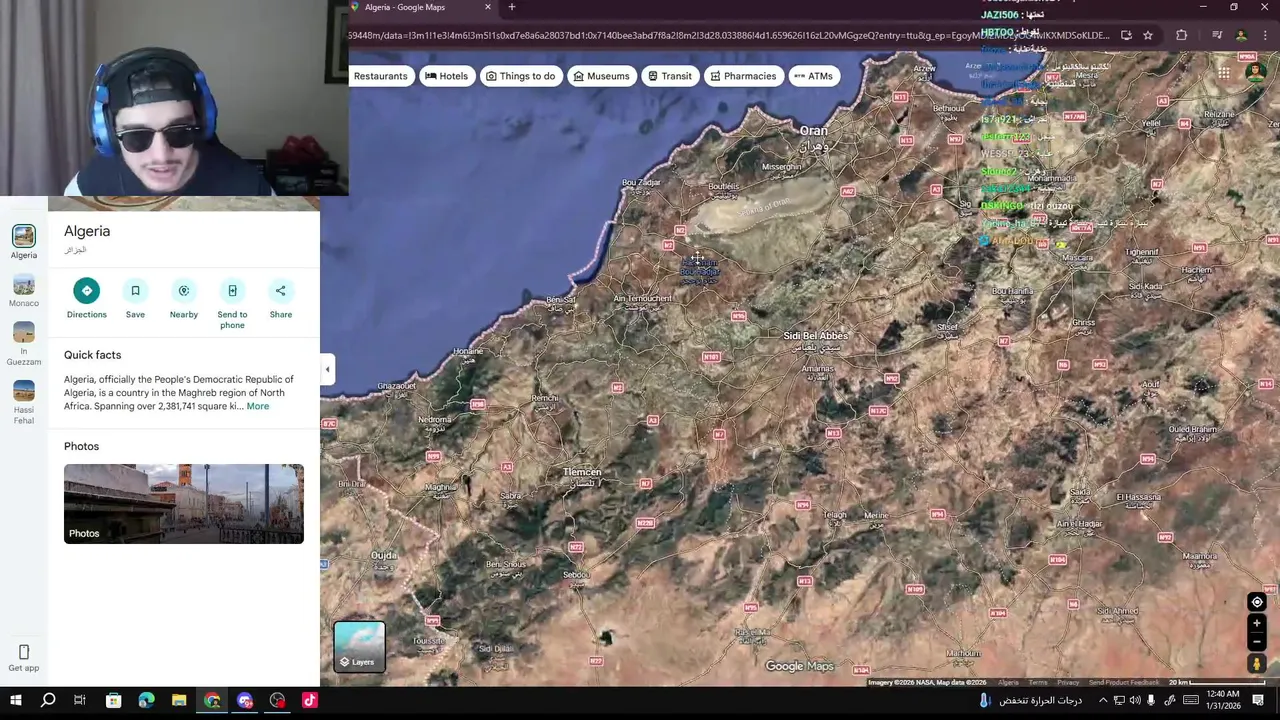The image size is (1280, 720).
Task: Click the Algeria link in map footer
Action: pyautogui.click(x=1008, y=682)
